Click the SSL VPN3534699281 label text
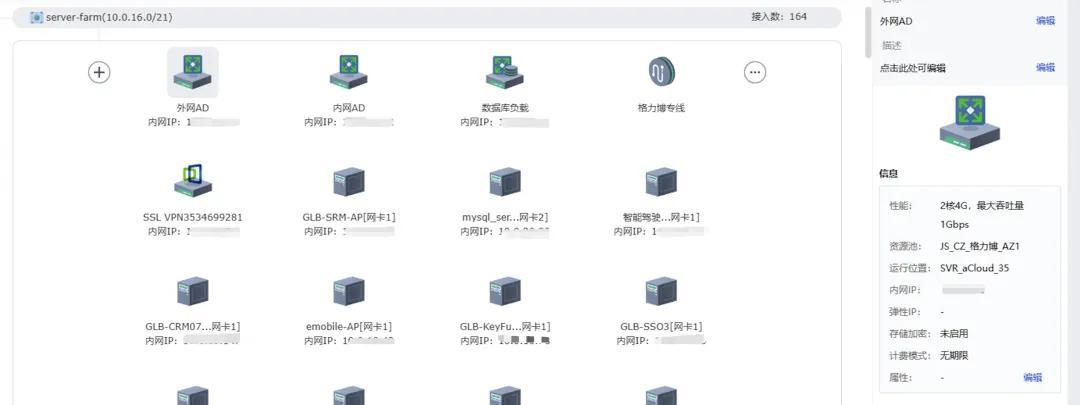The height and width of the screenshot is (405, 1080). pyautogui.click(x=193, y=218)
